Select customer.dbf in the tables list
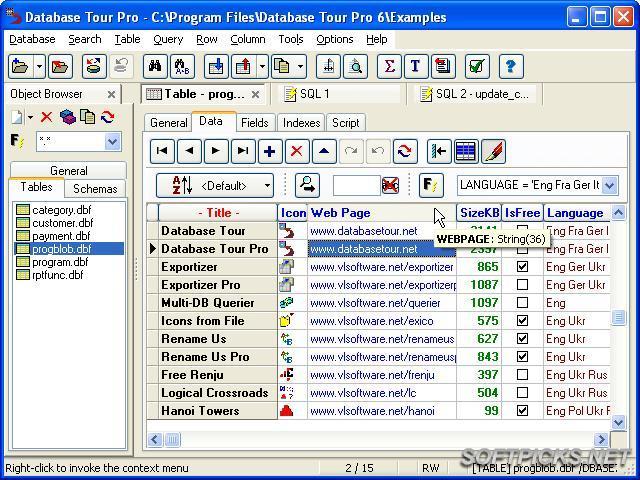Viewport: 640px width, 480px height. 62,223
